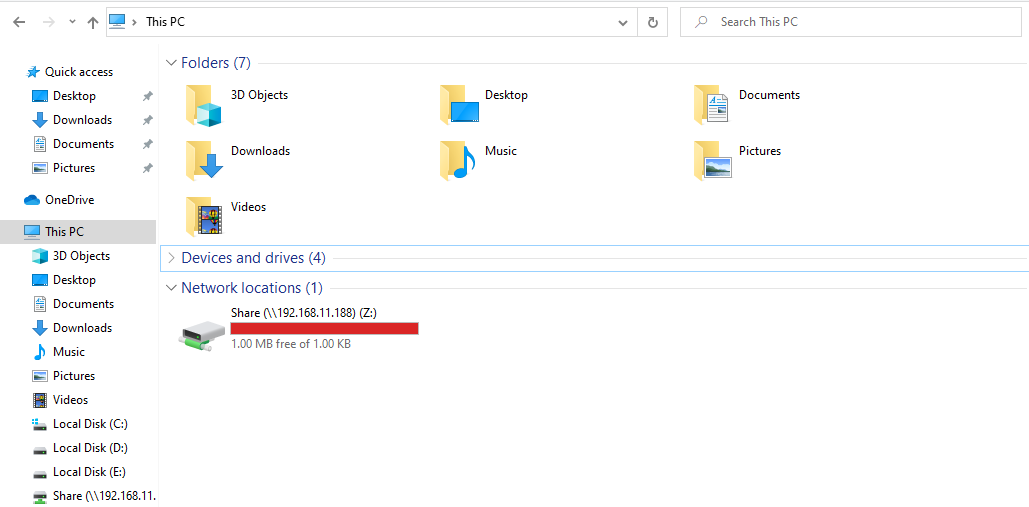Click the Local Disk (C:) drive icon in sidebar
The width and height of the screenshot is (1029, 507).
40,424
